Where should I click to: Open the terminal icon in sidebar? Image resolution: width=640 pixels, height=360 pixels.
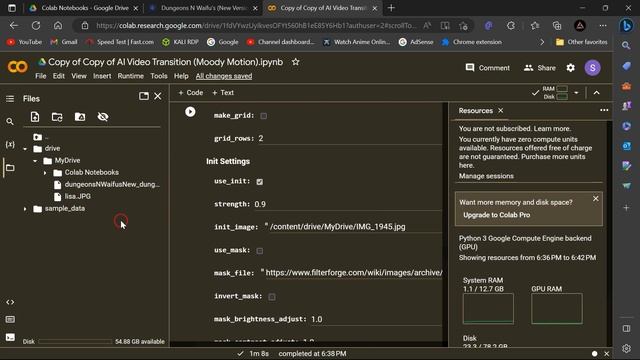coord(10,337)
